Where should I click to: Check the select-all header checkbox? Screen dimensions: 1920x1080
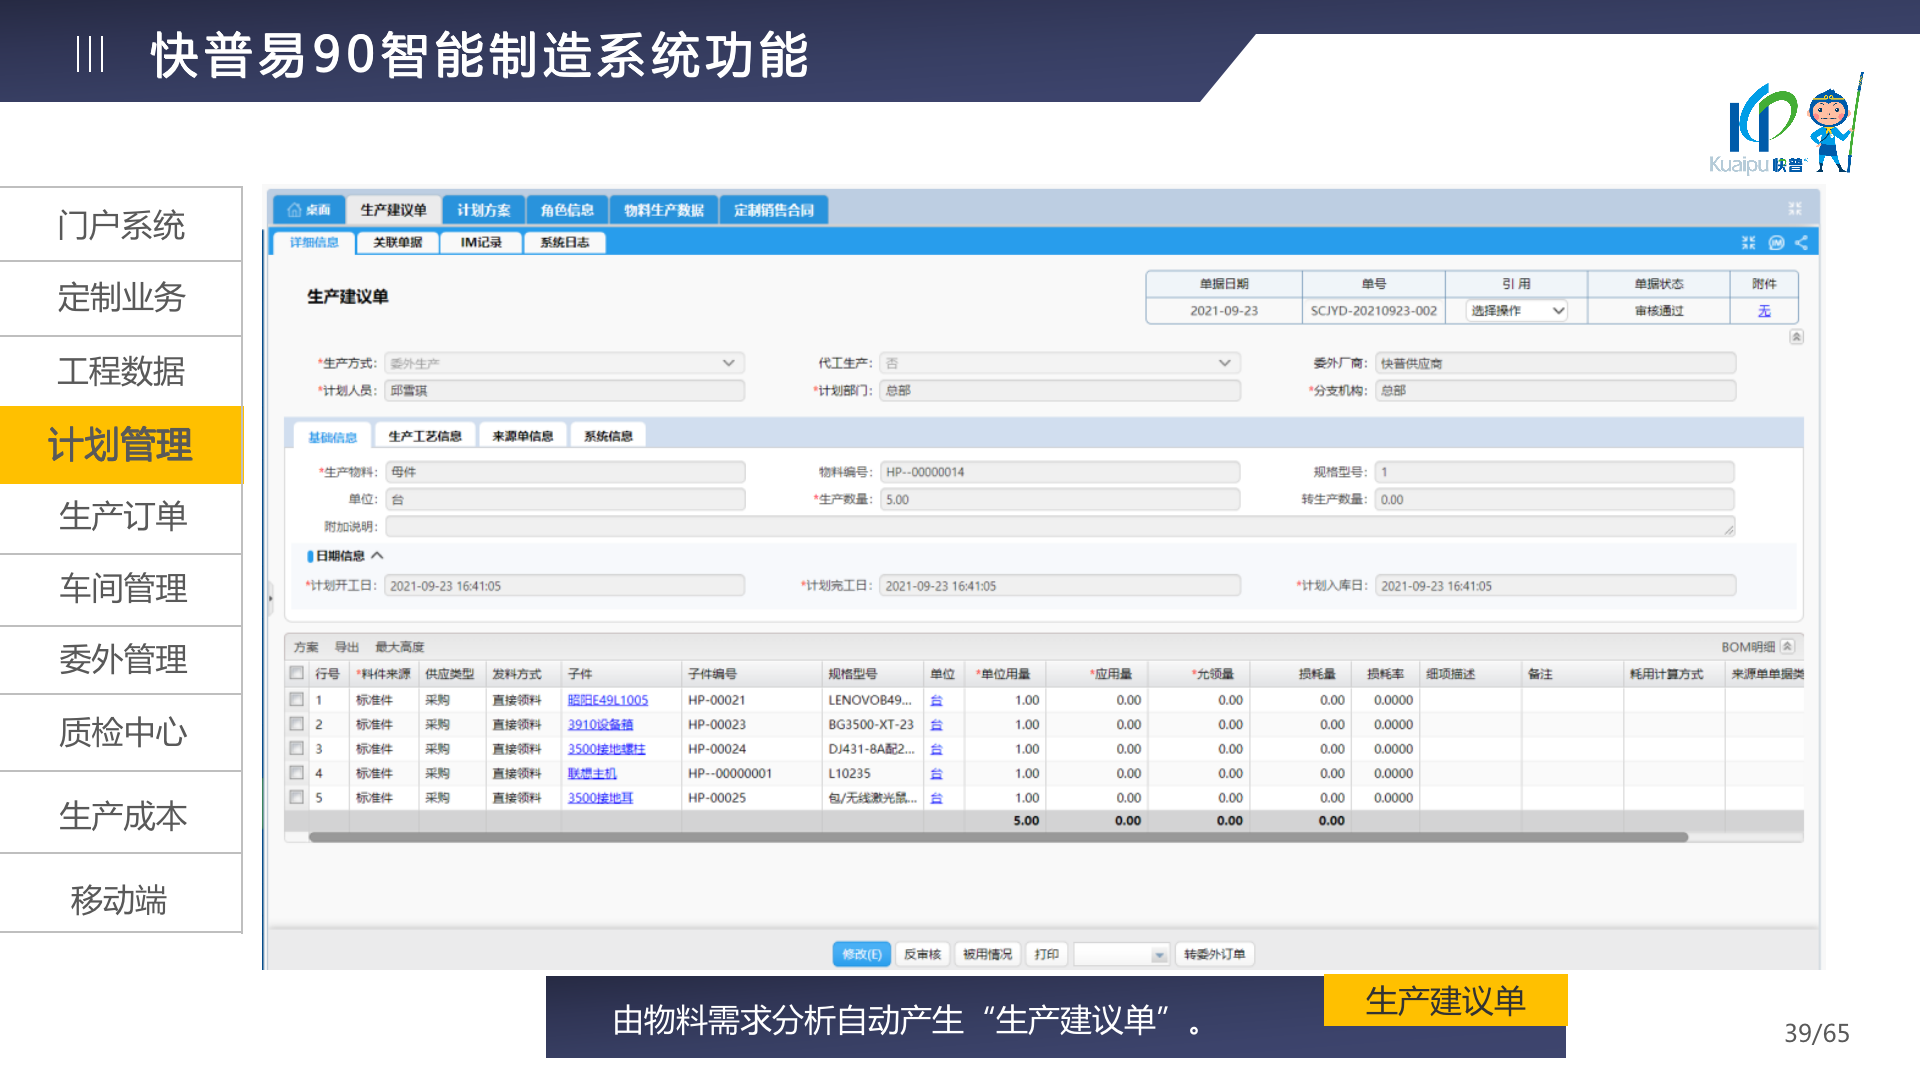click(x=297, y=673)
